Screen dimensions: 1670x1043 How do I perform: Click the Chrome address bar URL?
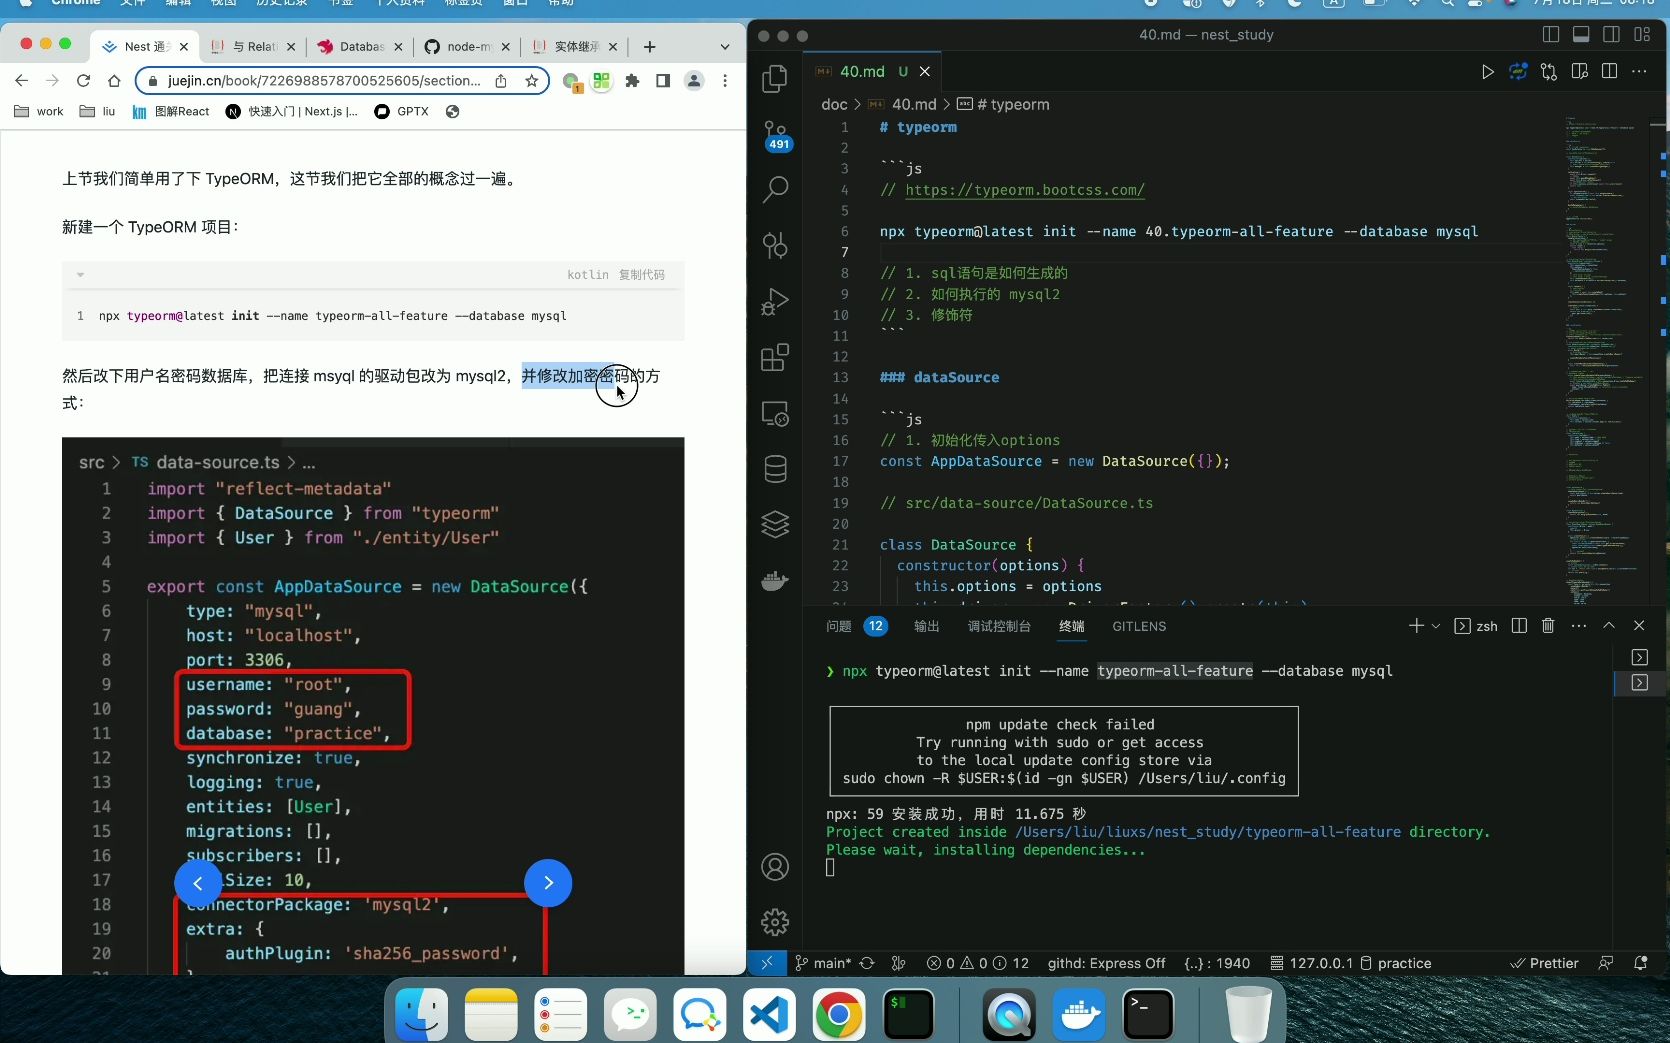tap(323, 81)
